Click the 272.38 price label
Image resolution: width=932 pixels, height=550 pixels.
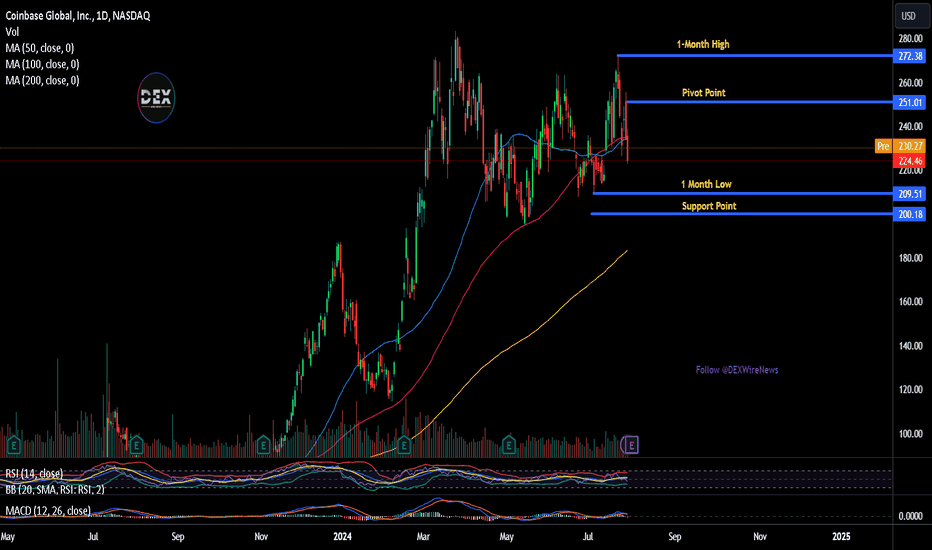(x=909, y=56)
